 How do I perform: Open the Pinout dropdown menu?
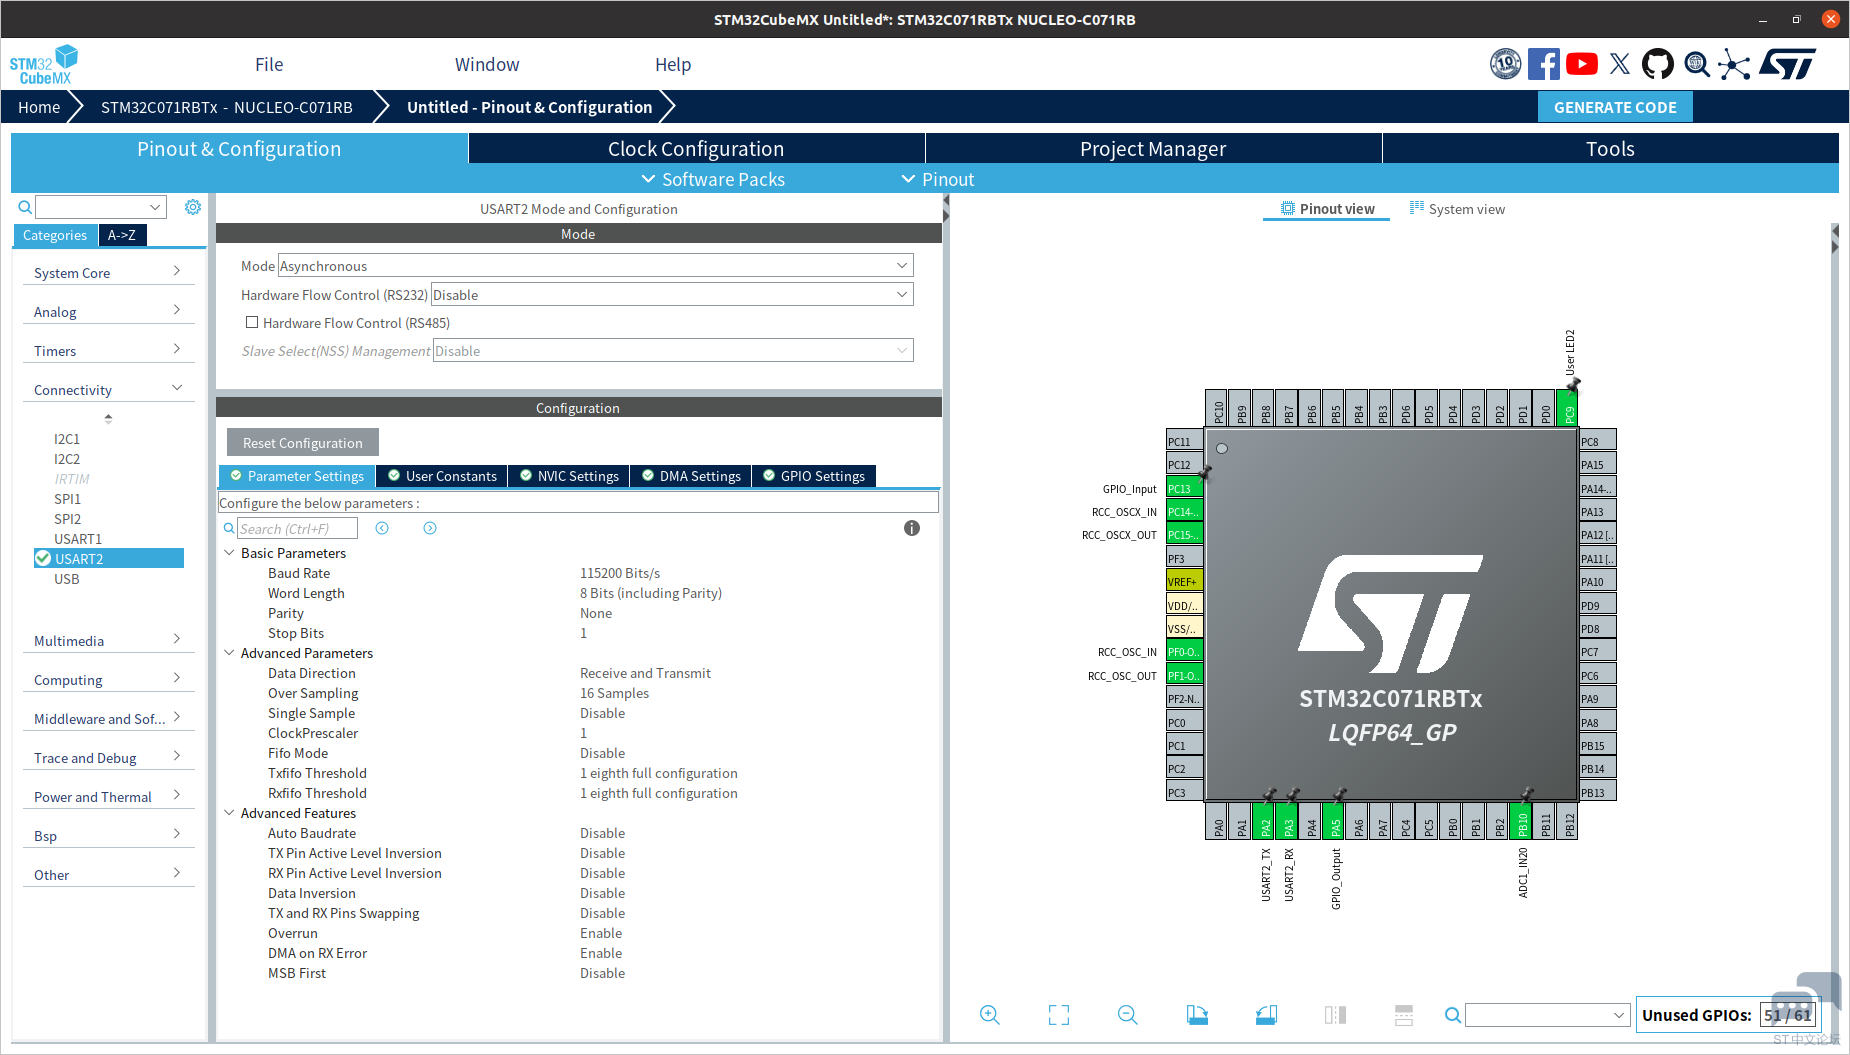pos(938,179)
